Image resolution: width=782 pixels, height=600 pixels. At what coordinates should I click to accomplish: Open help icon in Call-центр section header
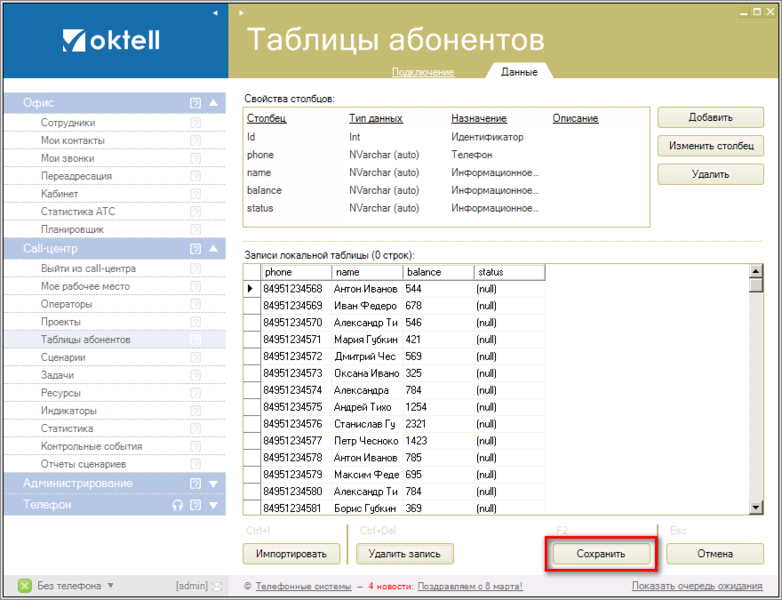[195, 249]
